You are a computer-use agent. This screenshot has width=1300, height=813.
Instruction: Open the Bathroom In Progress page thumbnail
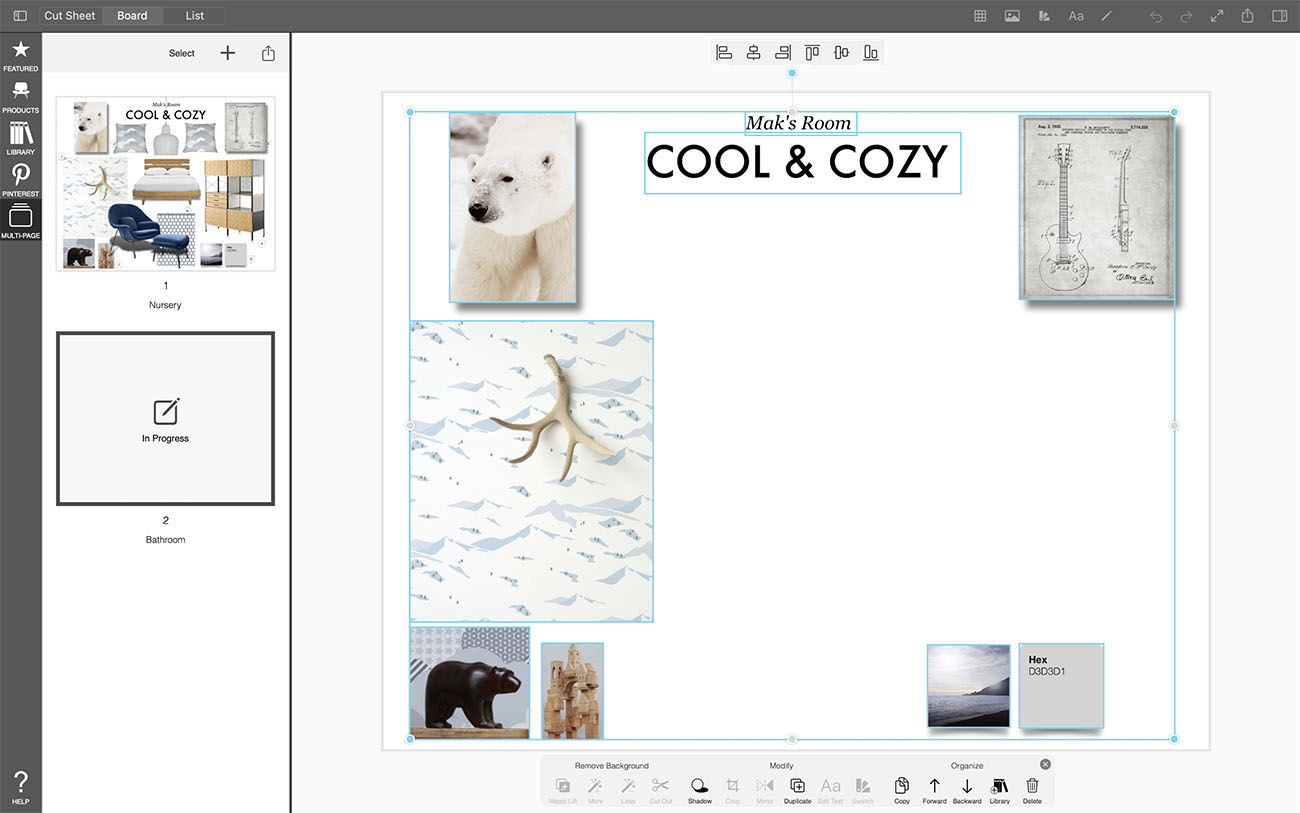click(165, 419)
